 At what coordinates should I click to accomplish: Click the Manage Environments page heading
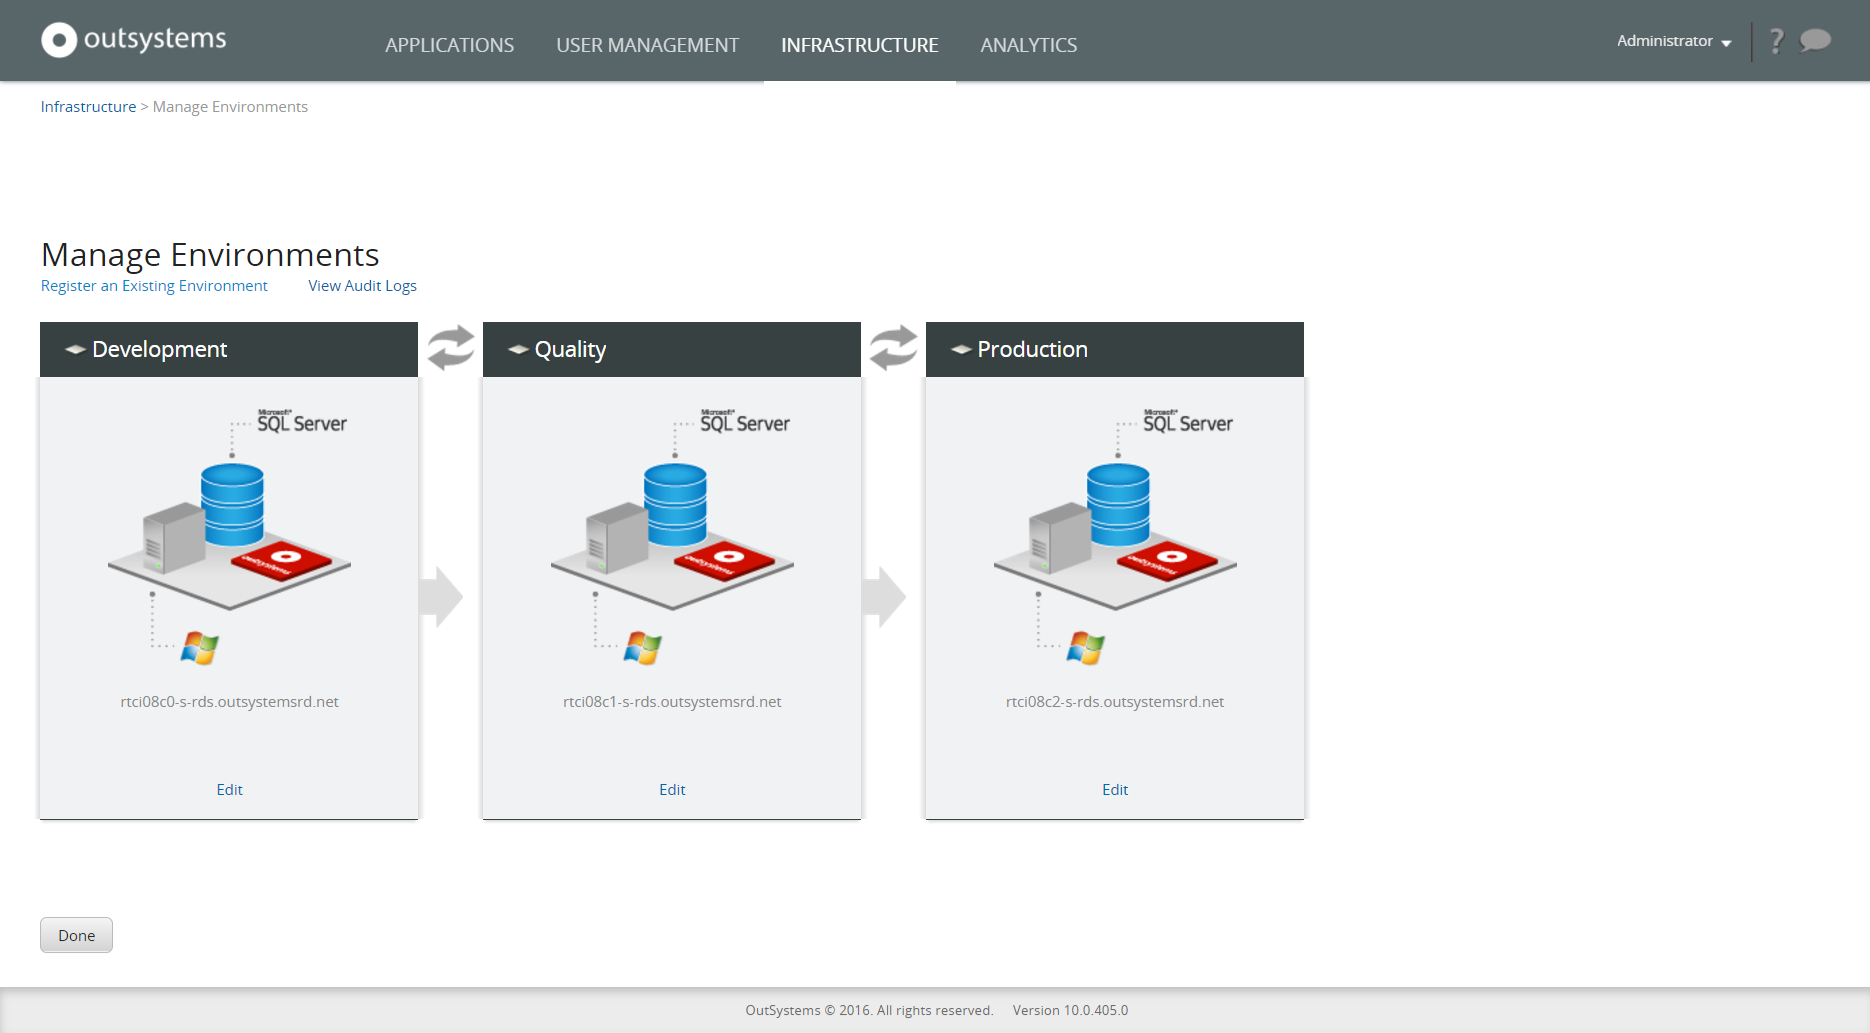click(x=210, y=255)
